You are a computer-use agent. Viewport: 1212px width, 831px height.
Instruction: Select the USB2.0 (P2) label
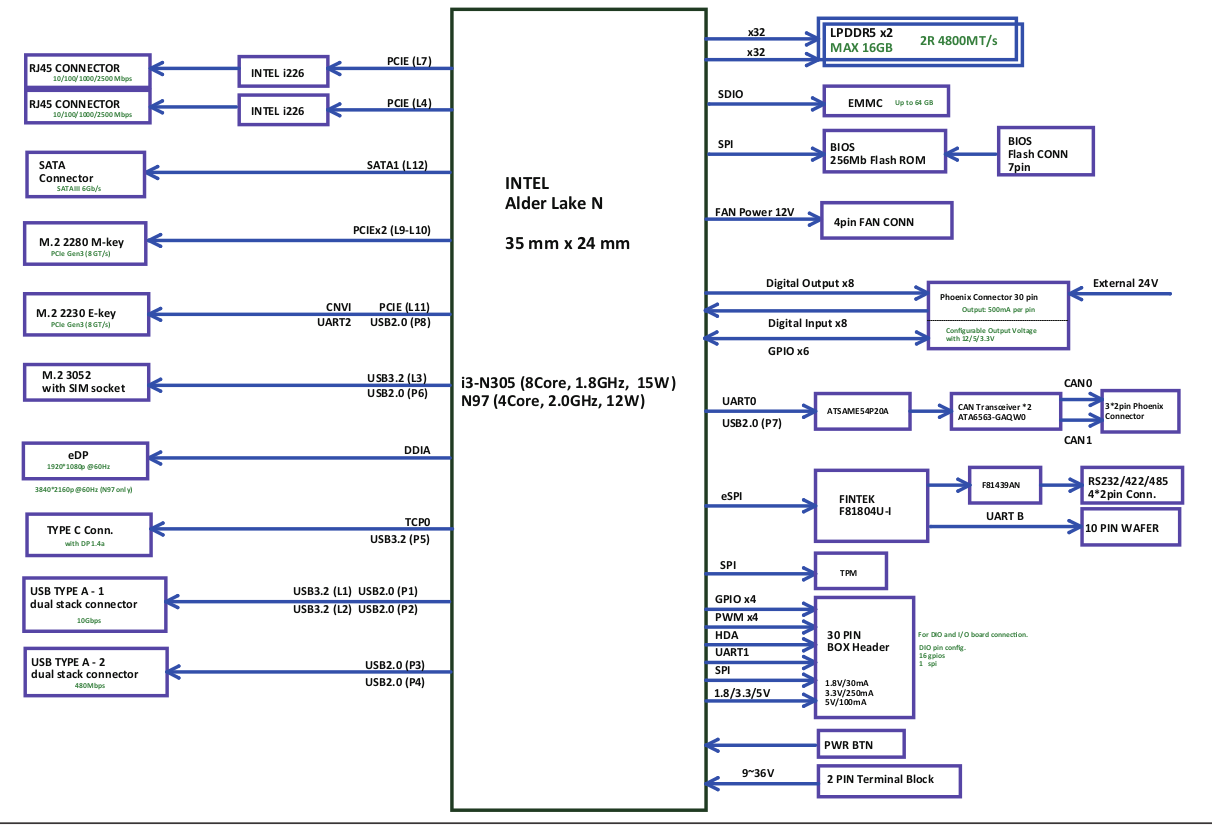click(388, 609)
